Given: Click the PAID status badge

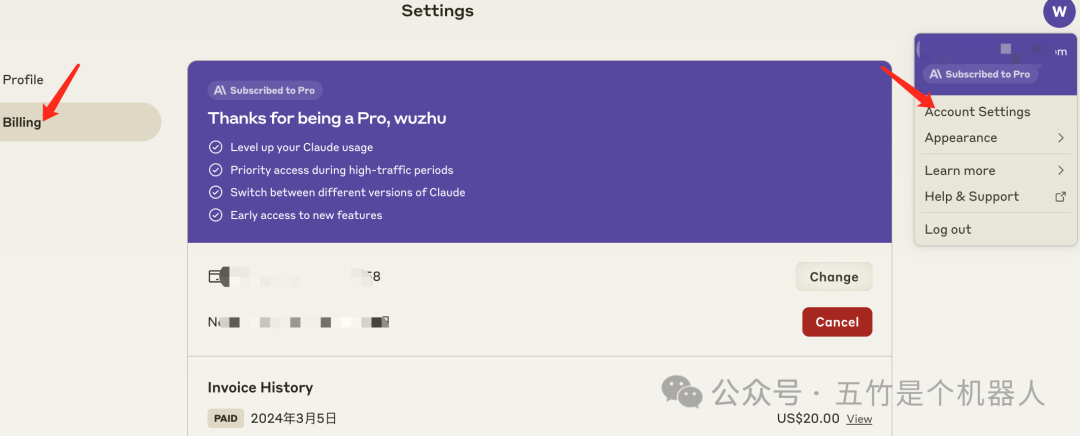Looking at the screenshot, I should 226,418.
